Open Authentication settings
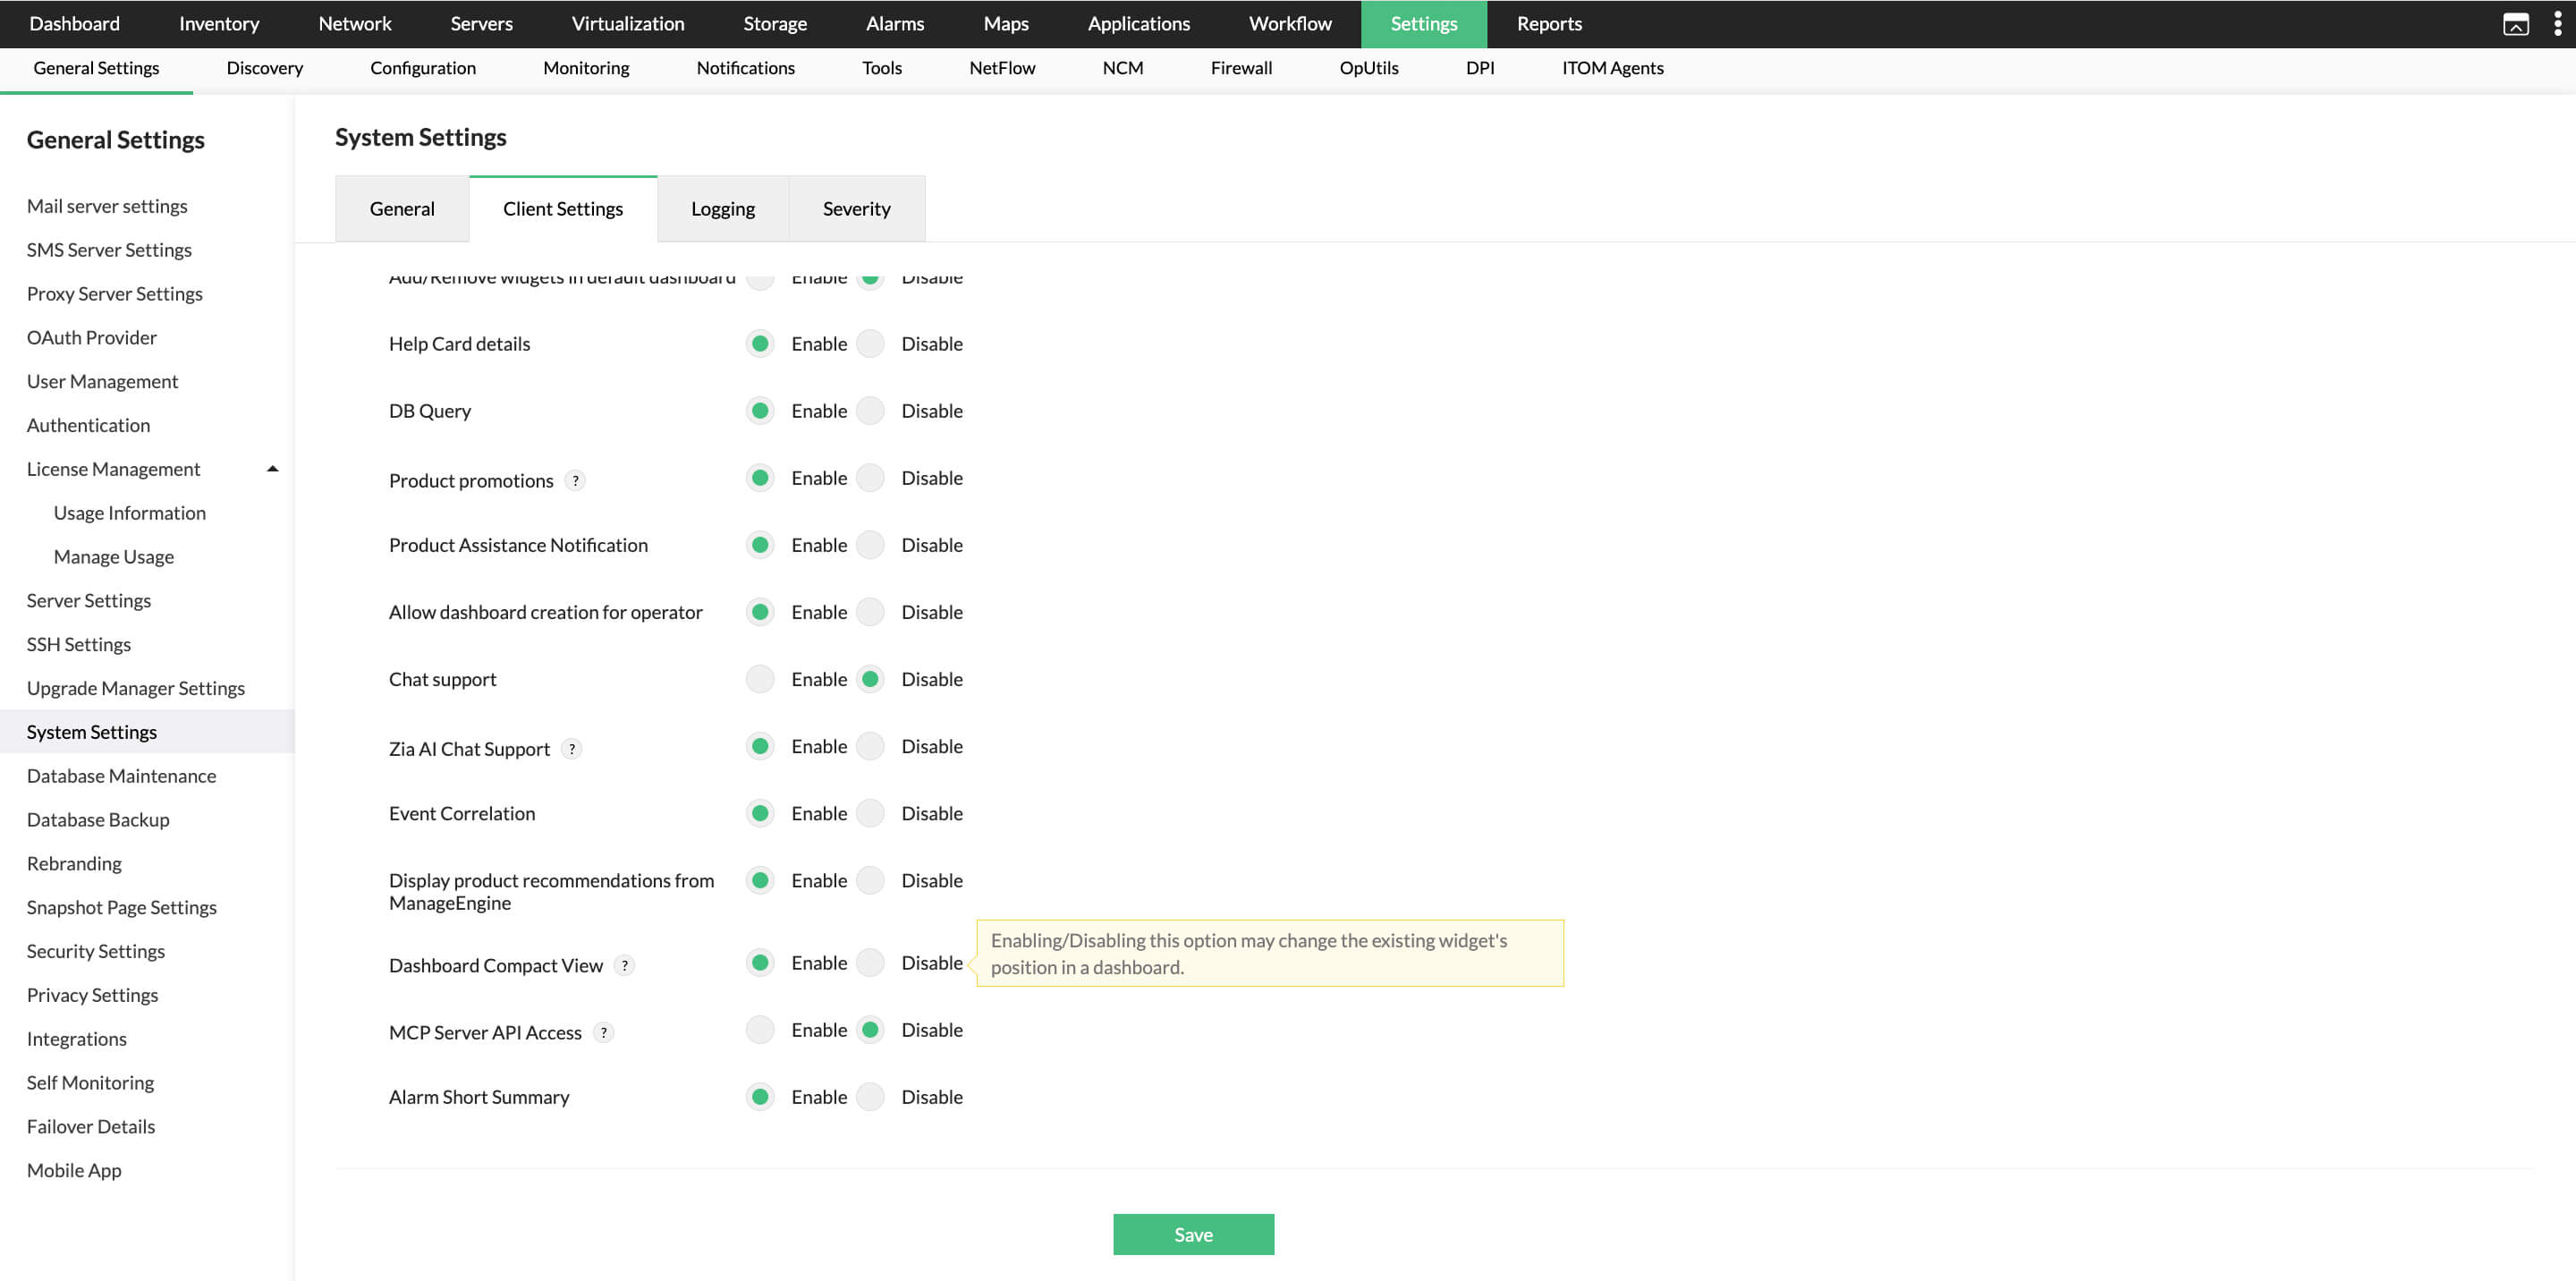The height and width of the screenshot is (1281, 2576). click(x=88, y=425)
